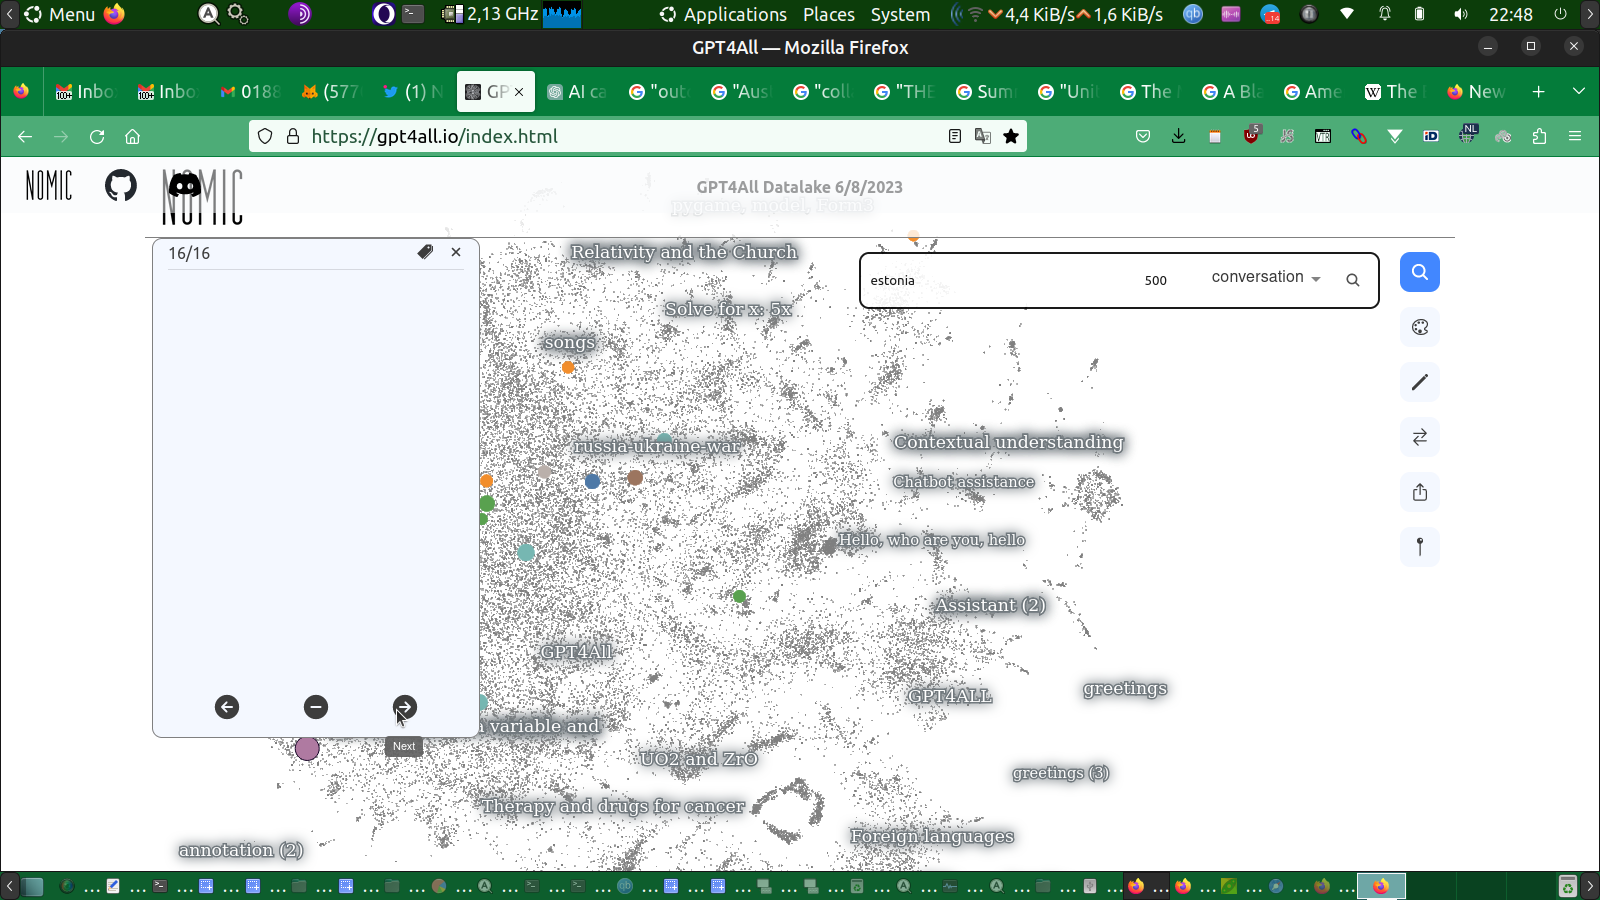
Task: Click the green point above 'GPT4All' label
Action: [739, 597]
